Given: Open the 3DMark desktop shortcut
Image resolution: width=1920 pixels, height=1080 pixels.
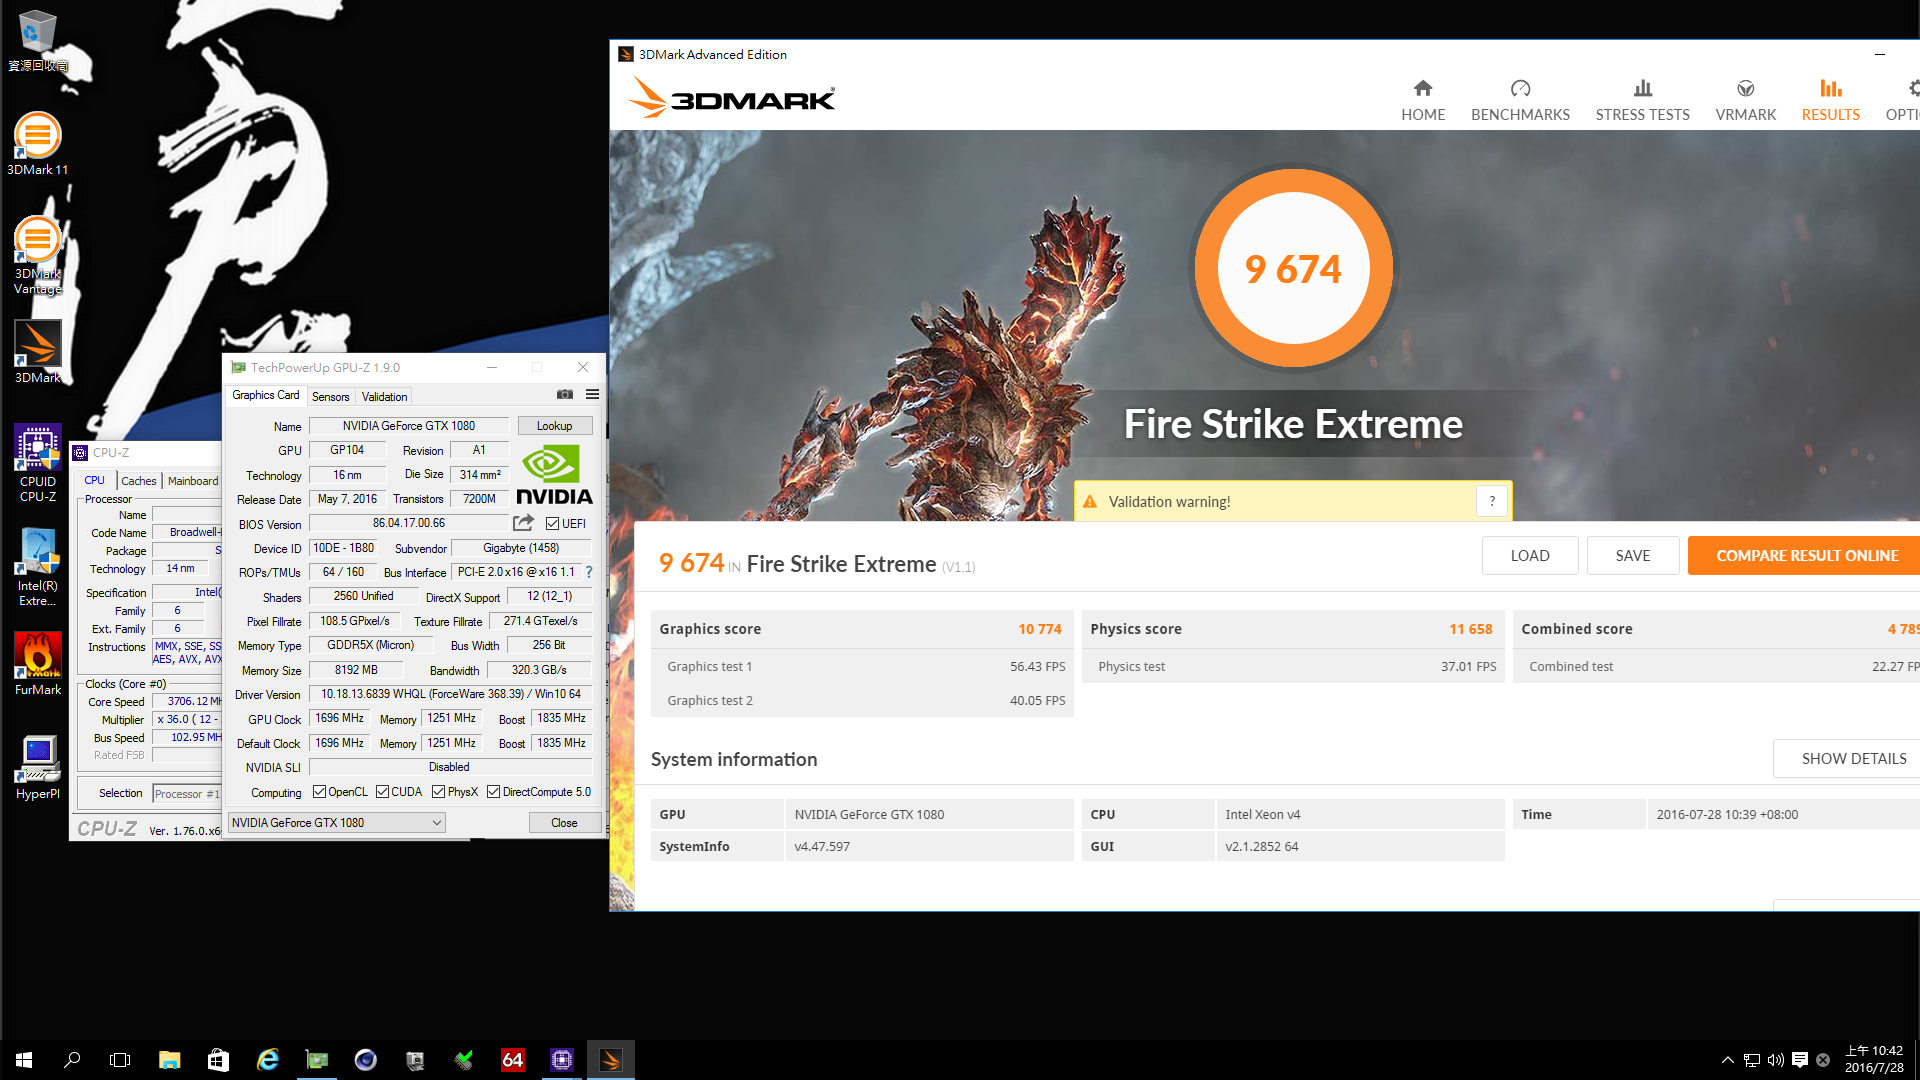Looking at the screenshot, I should click(x=37, y=352).
